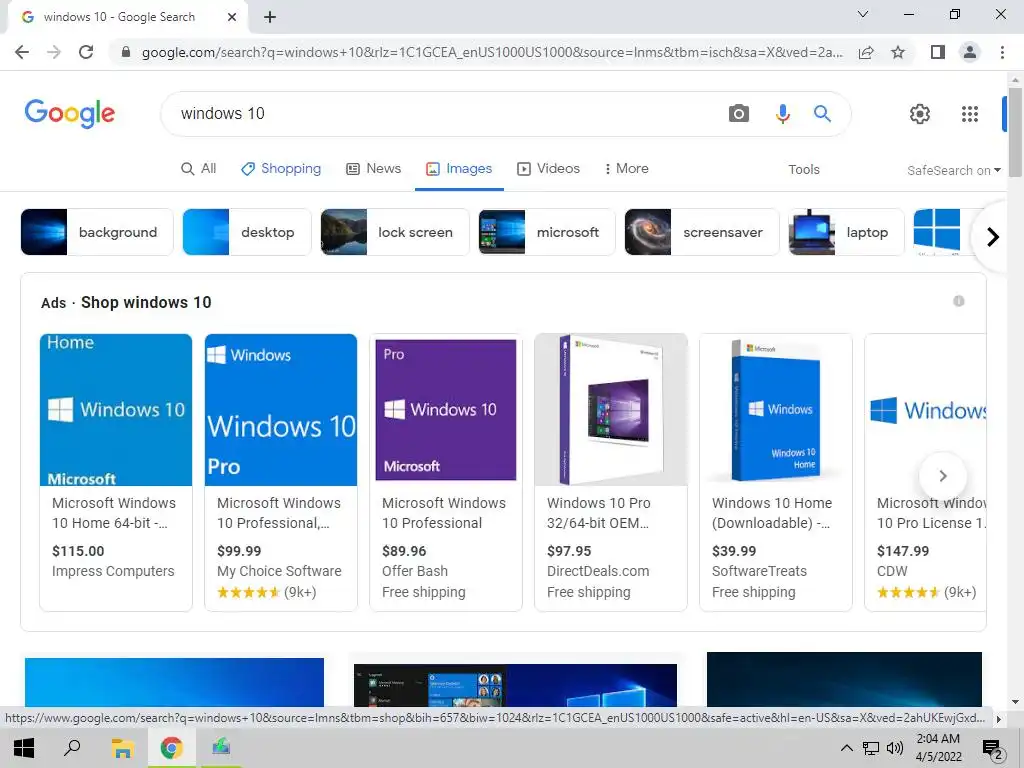Open CDW Windows 10 Pro License ad
Image resolution: width=1024 pixels, height=768 pixels.
pyautogui.click(x=925, y=472)
